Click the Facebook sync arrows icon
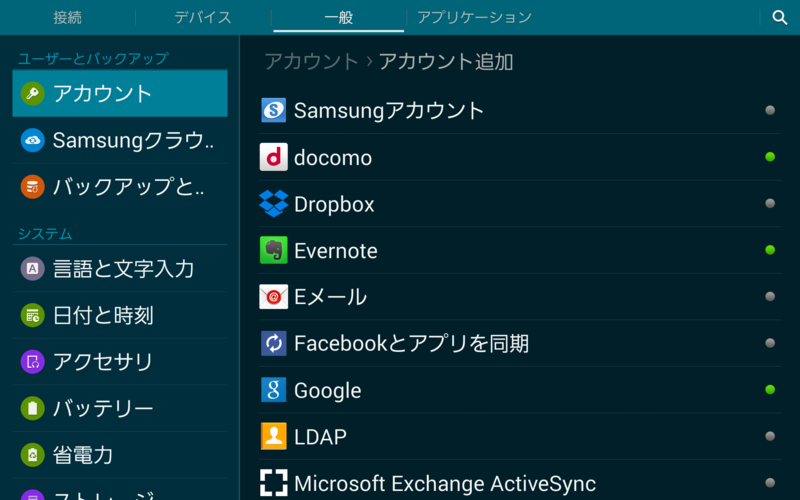The image size is (800, 500). pyautogui.click(x=273, y=343)
